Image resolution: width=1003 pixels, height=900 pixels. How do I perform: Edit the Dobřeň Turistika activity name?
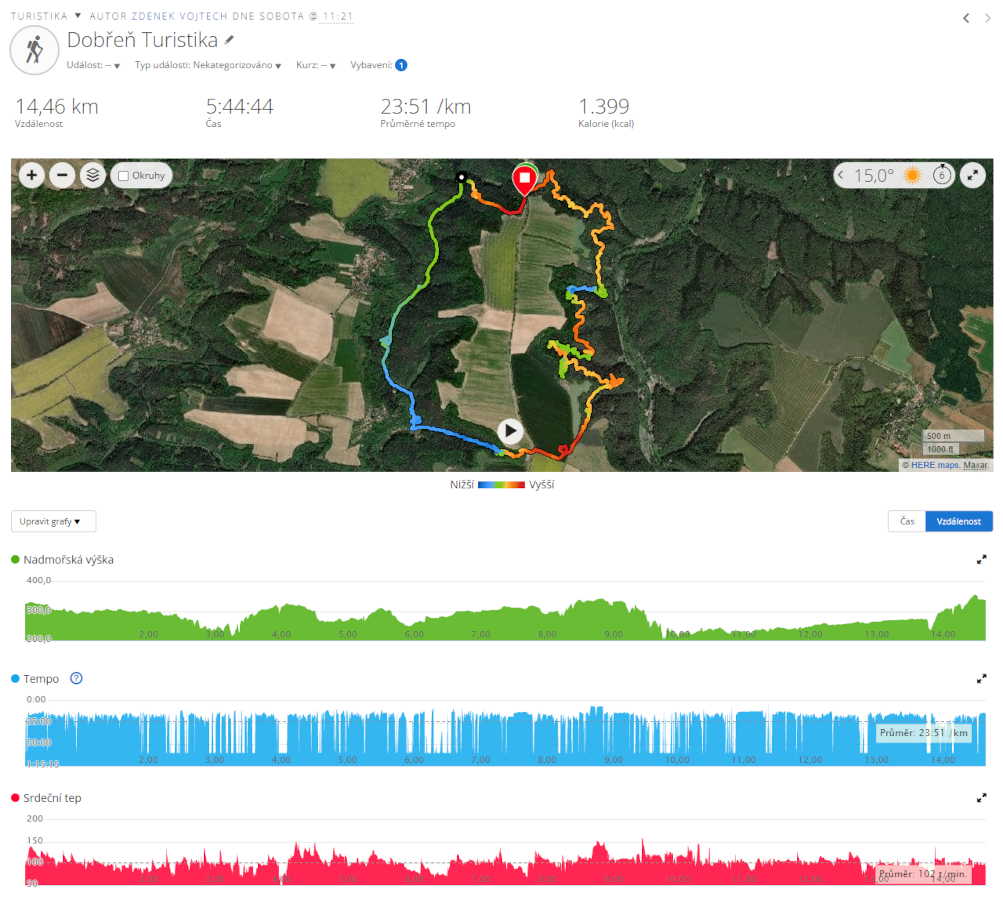pyautogui.click(x=229, y=40)
